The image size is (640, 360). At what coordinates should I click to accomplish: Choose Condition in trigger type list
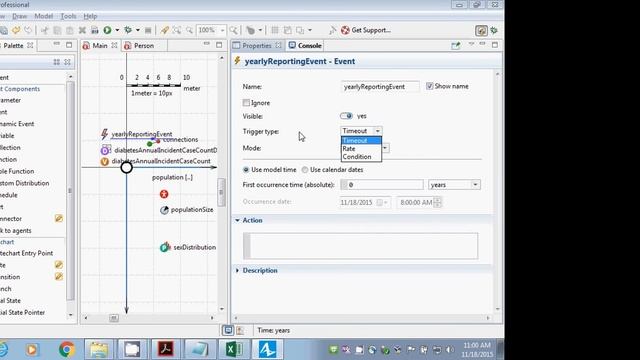(x=361, y=157)
